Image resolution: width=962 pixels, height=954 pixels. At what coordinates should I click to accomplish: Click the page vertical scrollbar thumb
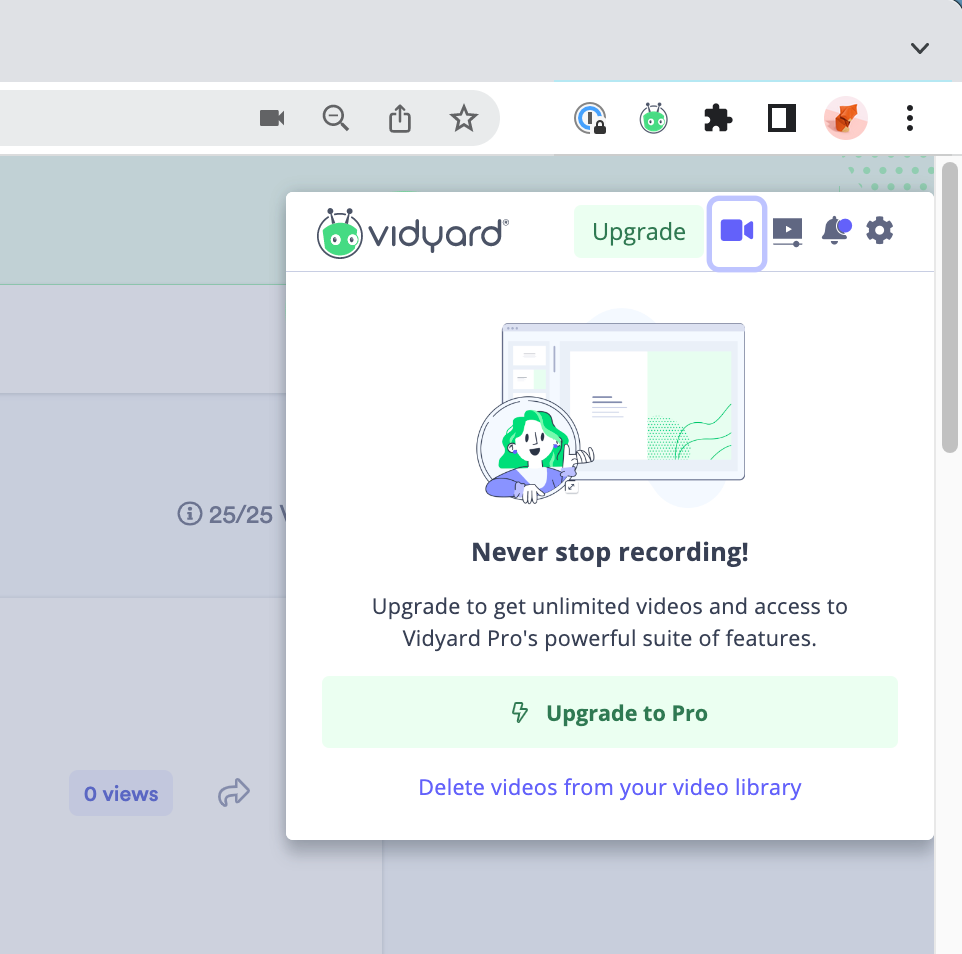(950, 307)
